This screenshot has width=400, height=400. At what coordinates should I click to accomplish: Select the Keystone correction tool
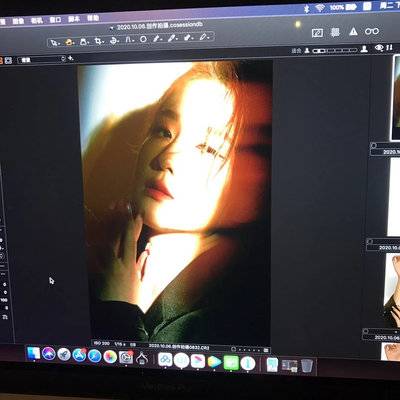(x=129, y=40)
